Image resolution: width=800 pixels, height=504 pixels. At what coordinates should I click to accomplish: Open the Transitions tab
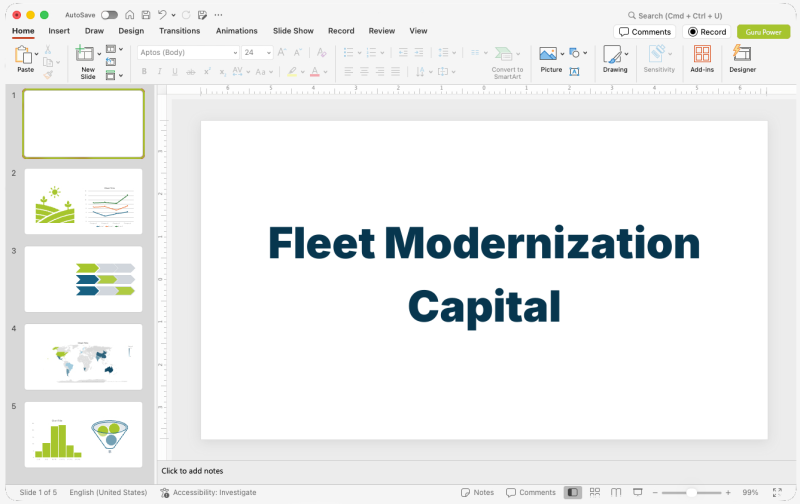tap(180, 31)
